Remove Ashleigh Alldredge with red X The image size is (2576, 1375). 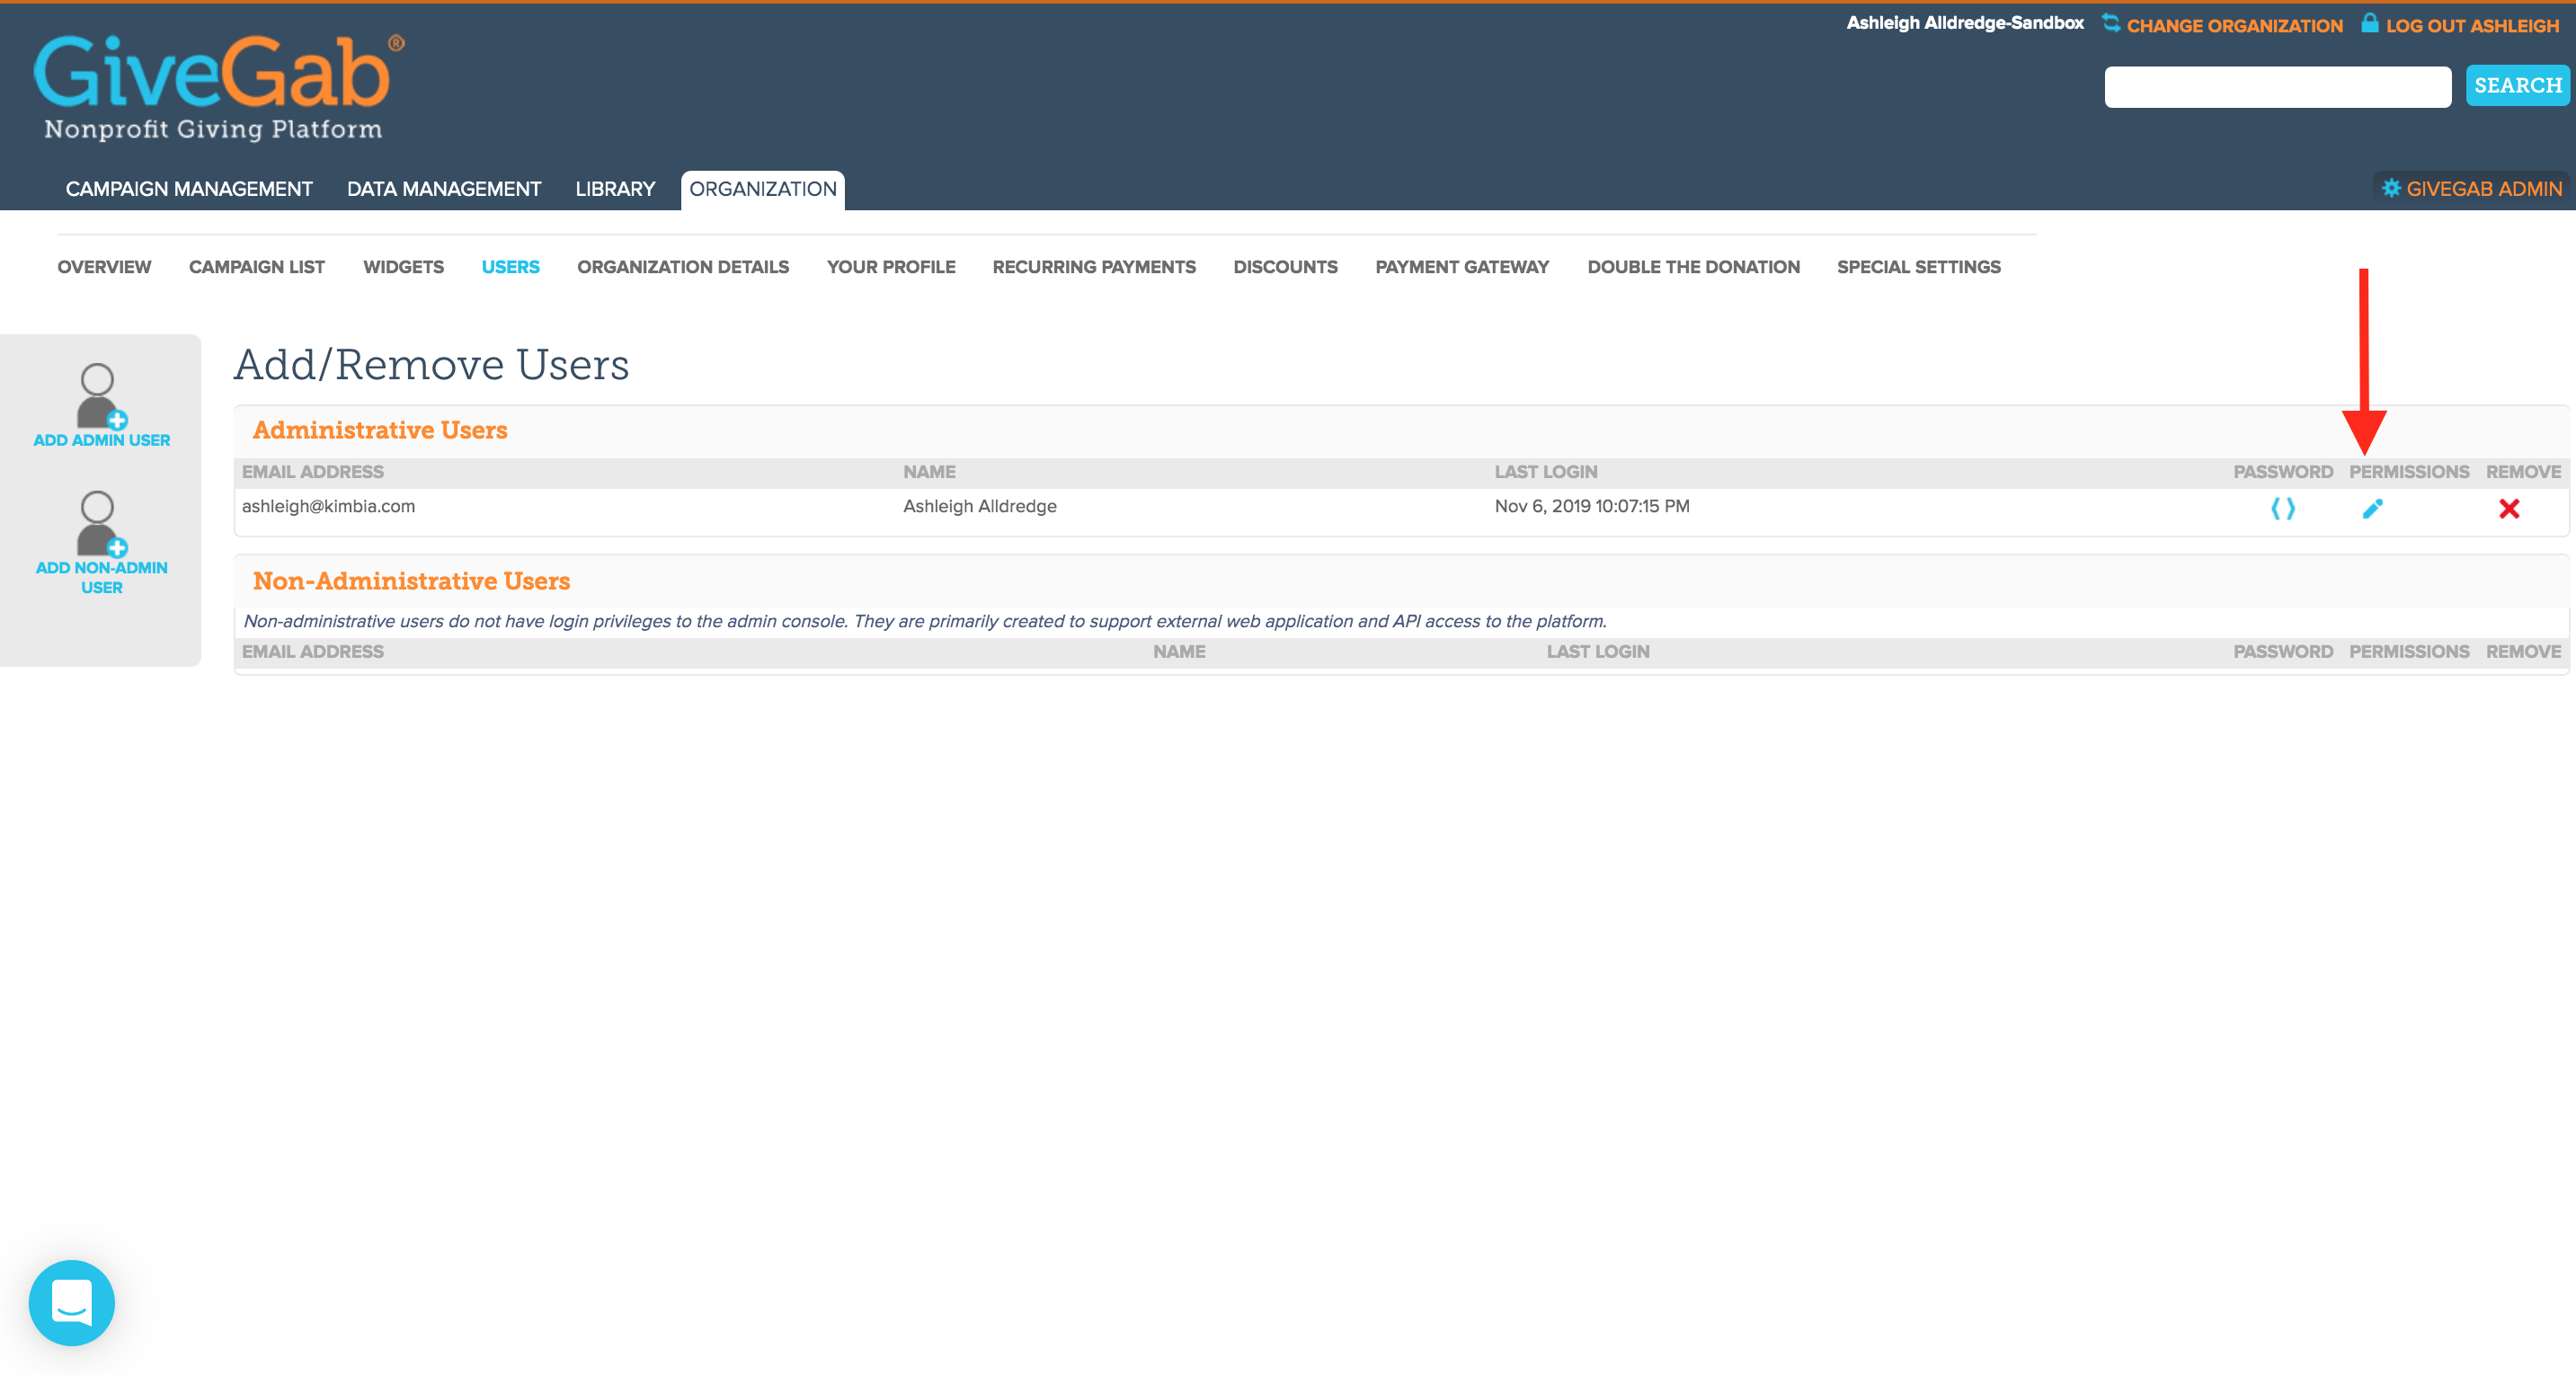pos(2509,509)
